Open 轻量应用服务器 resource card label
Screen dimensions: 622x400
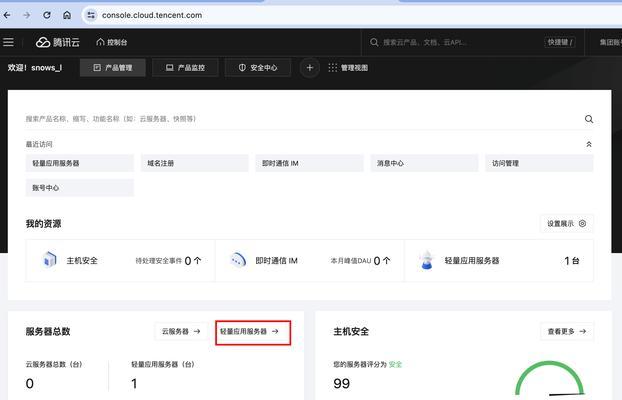click(x=472, y=261)
